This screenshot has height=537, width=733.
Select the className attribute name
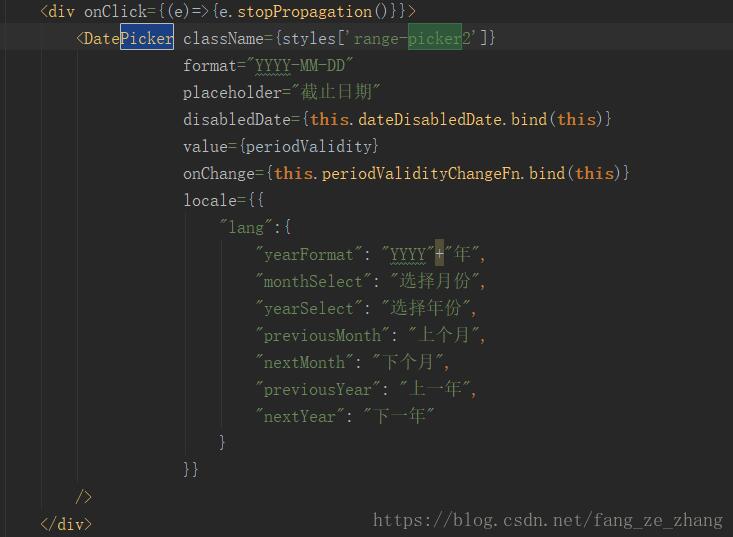click(223, 38)
